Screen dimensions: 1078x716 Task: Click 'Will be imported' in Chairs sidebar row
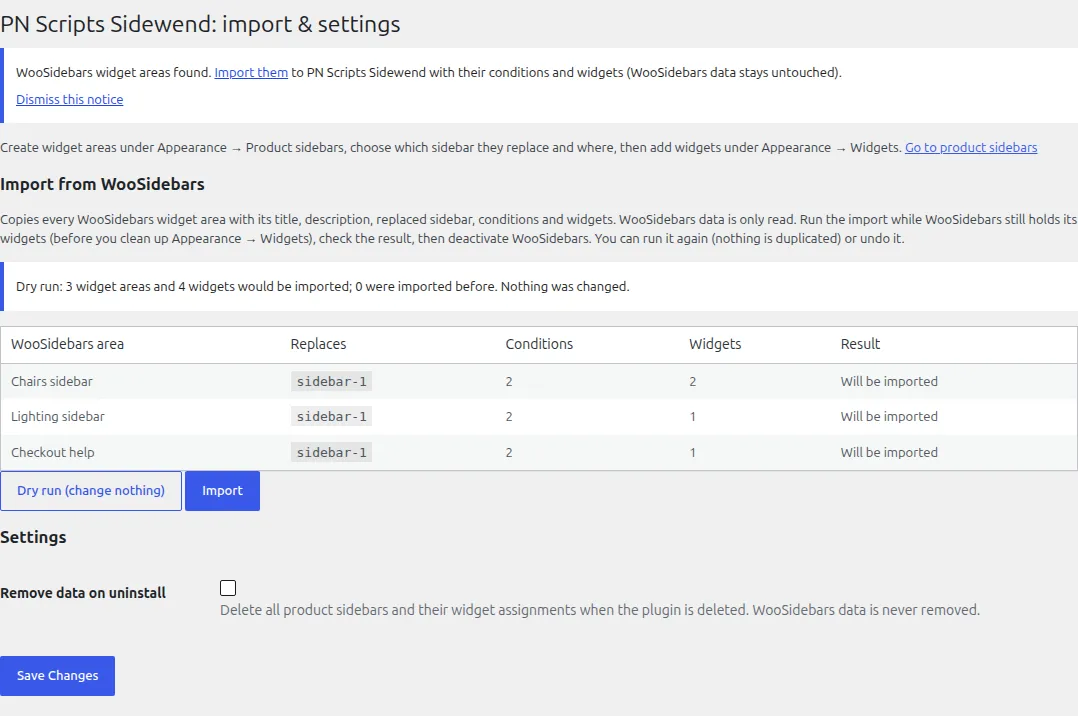[x=889, y=381]
